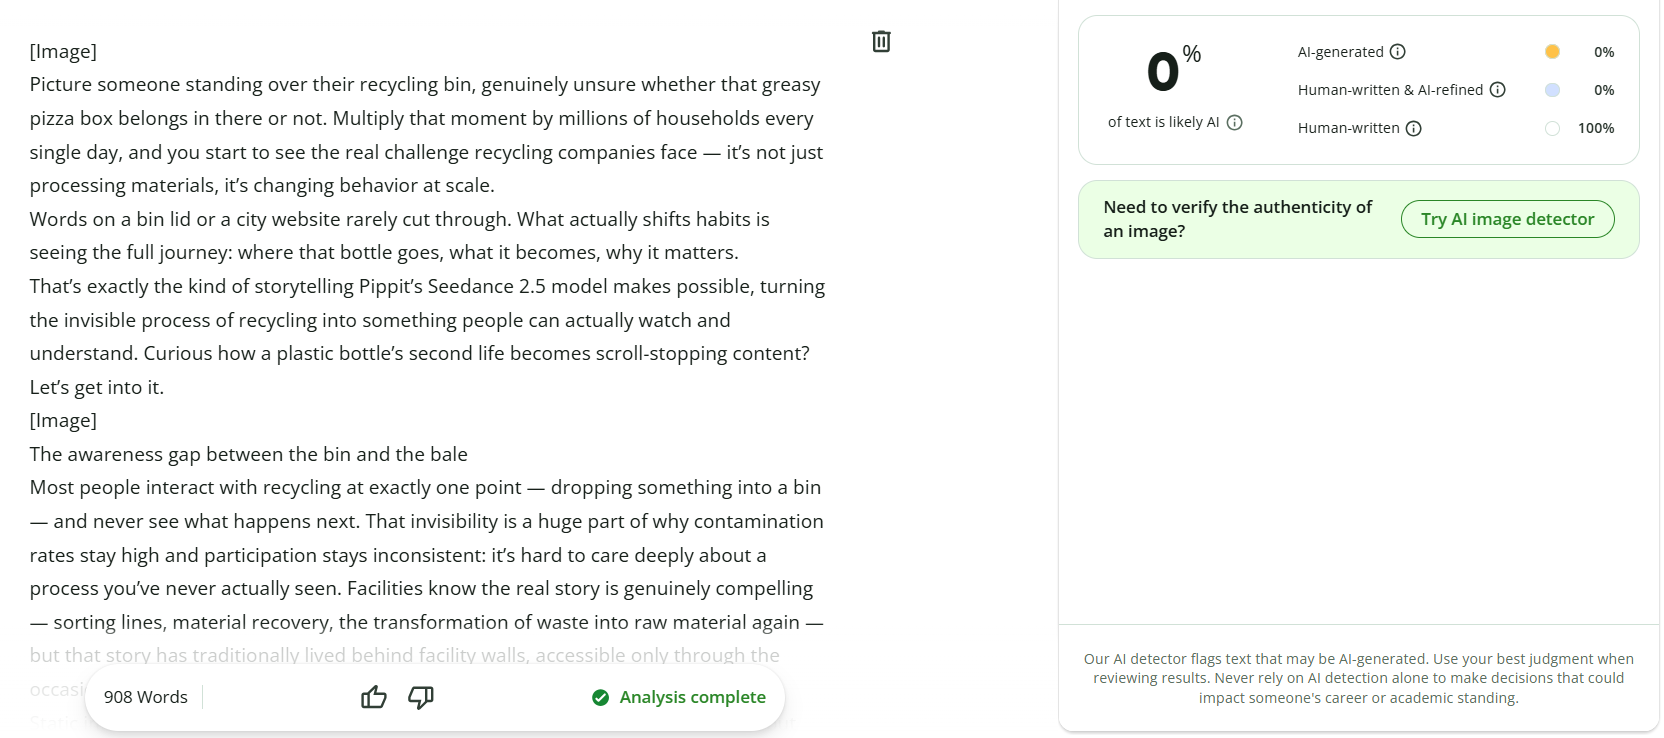Click the green Analysis complete checkmark
Screen dimensions: 1664x738
point(600,698)
